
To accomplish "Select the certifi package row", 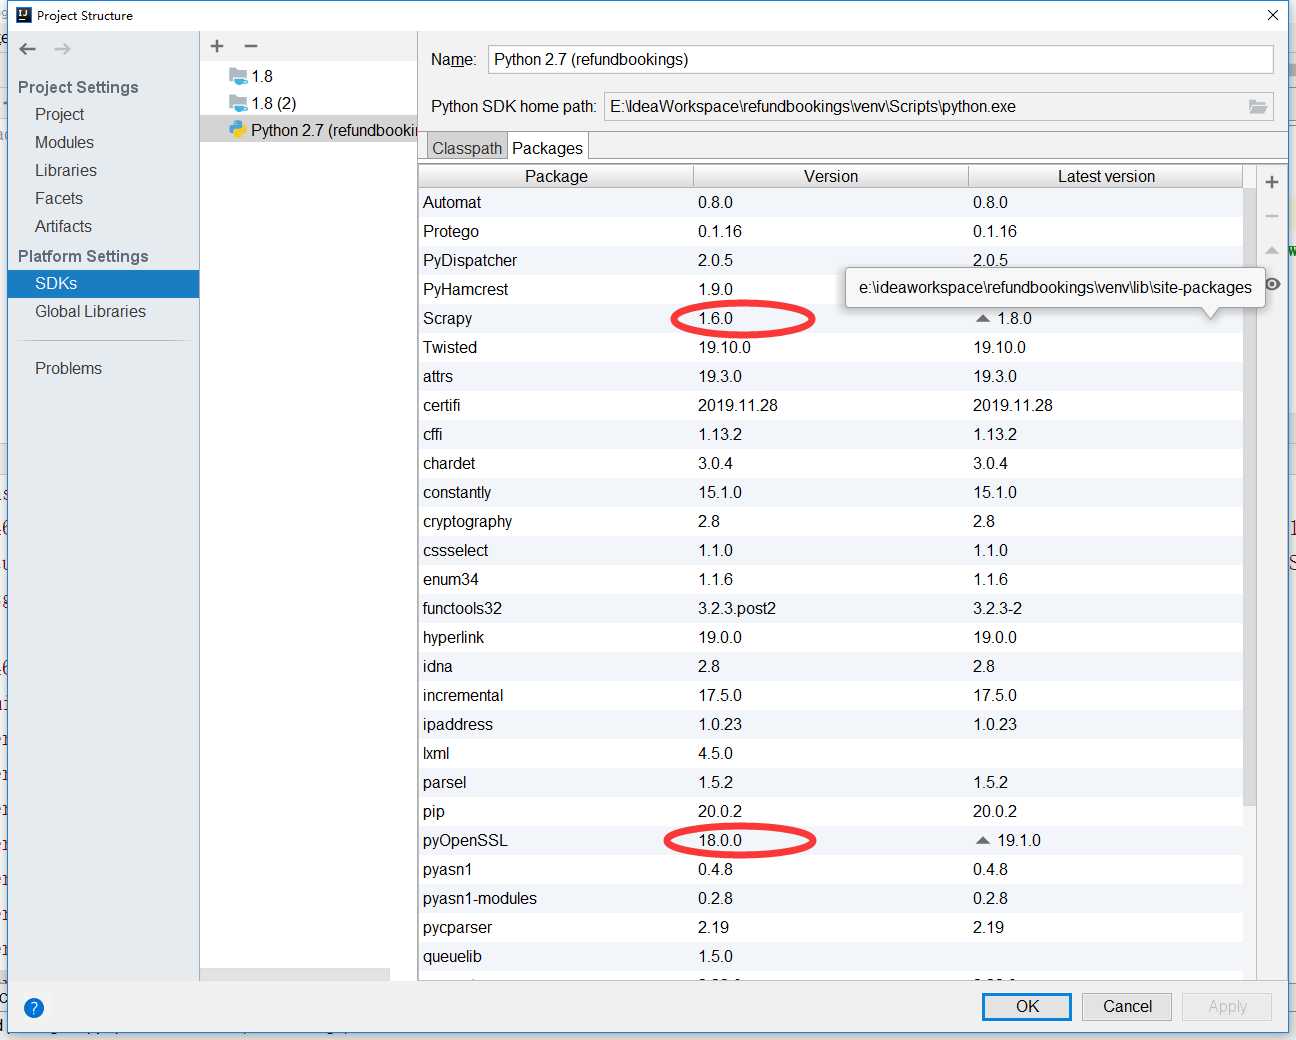I will point(831,405).
